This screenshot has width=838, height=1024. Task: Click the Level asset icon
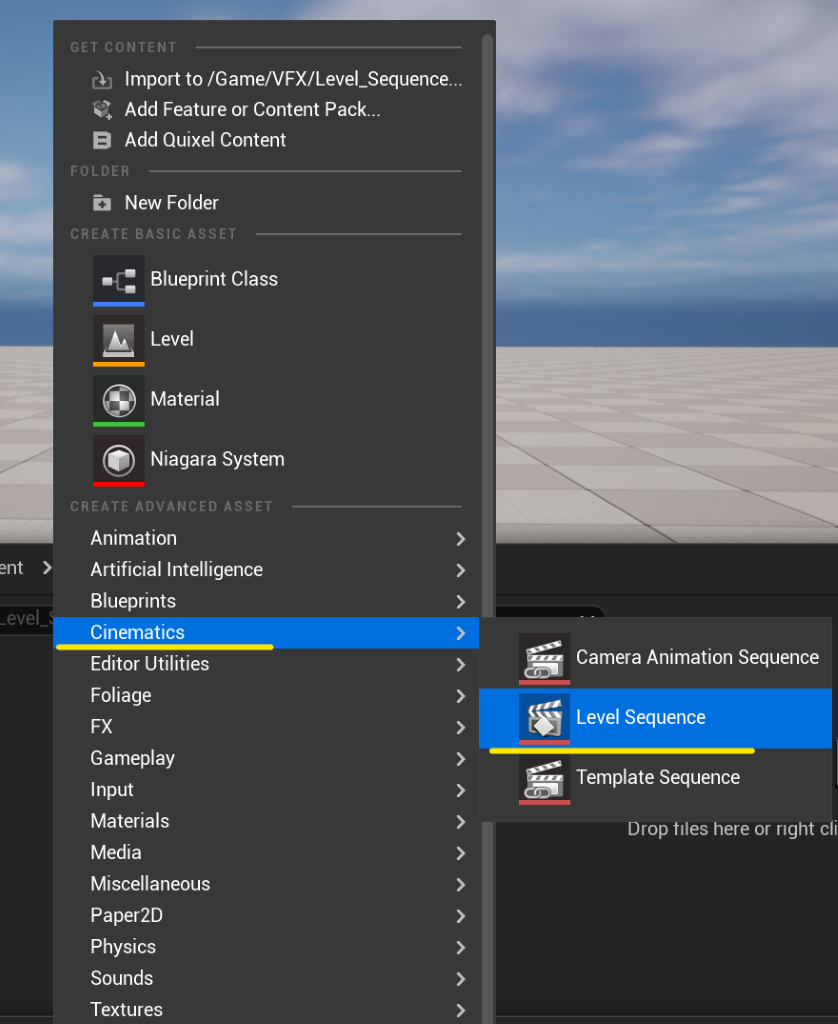tap(119, 341)
